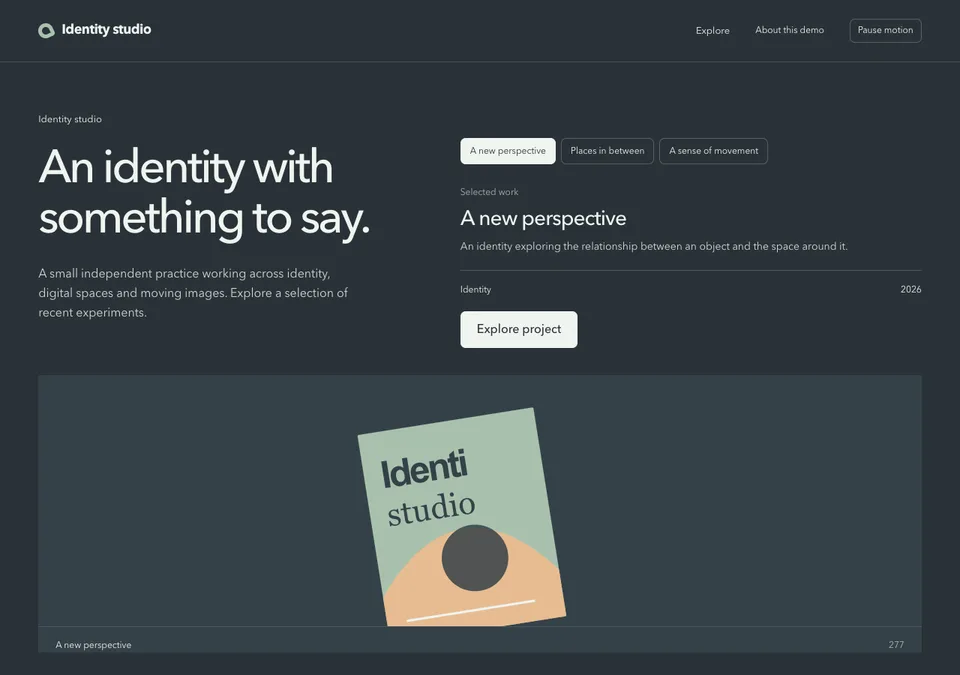Click the 'Selected work' label
960x675 pixels.
click(489, 192)
